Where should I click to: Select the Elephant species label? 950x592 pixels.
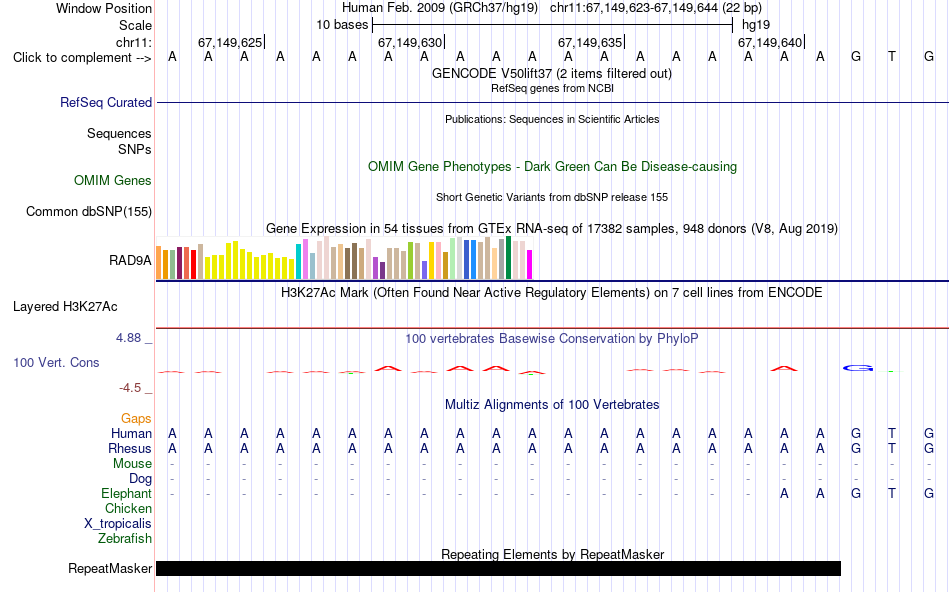pos(126,494)
